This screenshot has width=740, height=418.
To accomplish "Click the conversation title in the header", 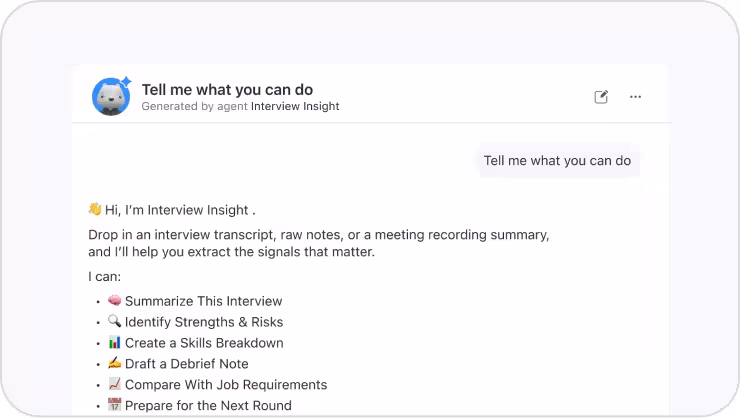I will pyautogui.click(x=227, y=90).
